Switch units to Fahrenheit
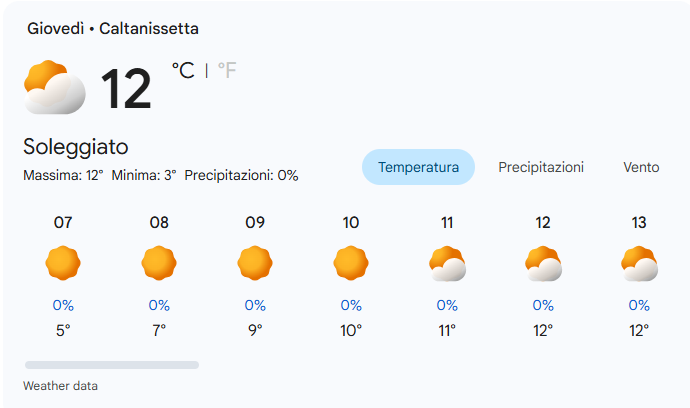 coord(227,71)
